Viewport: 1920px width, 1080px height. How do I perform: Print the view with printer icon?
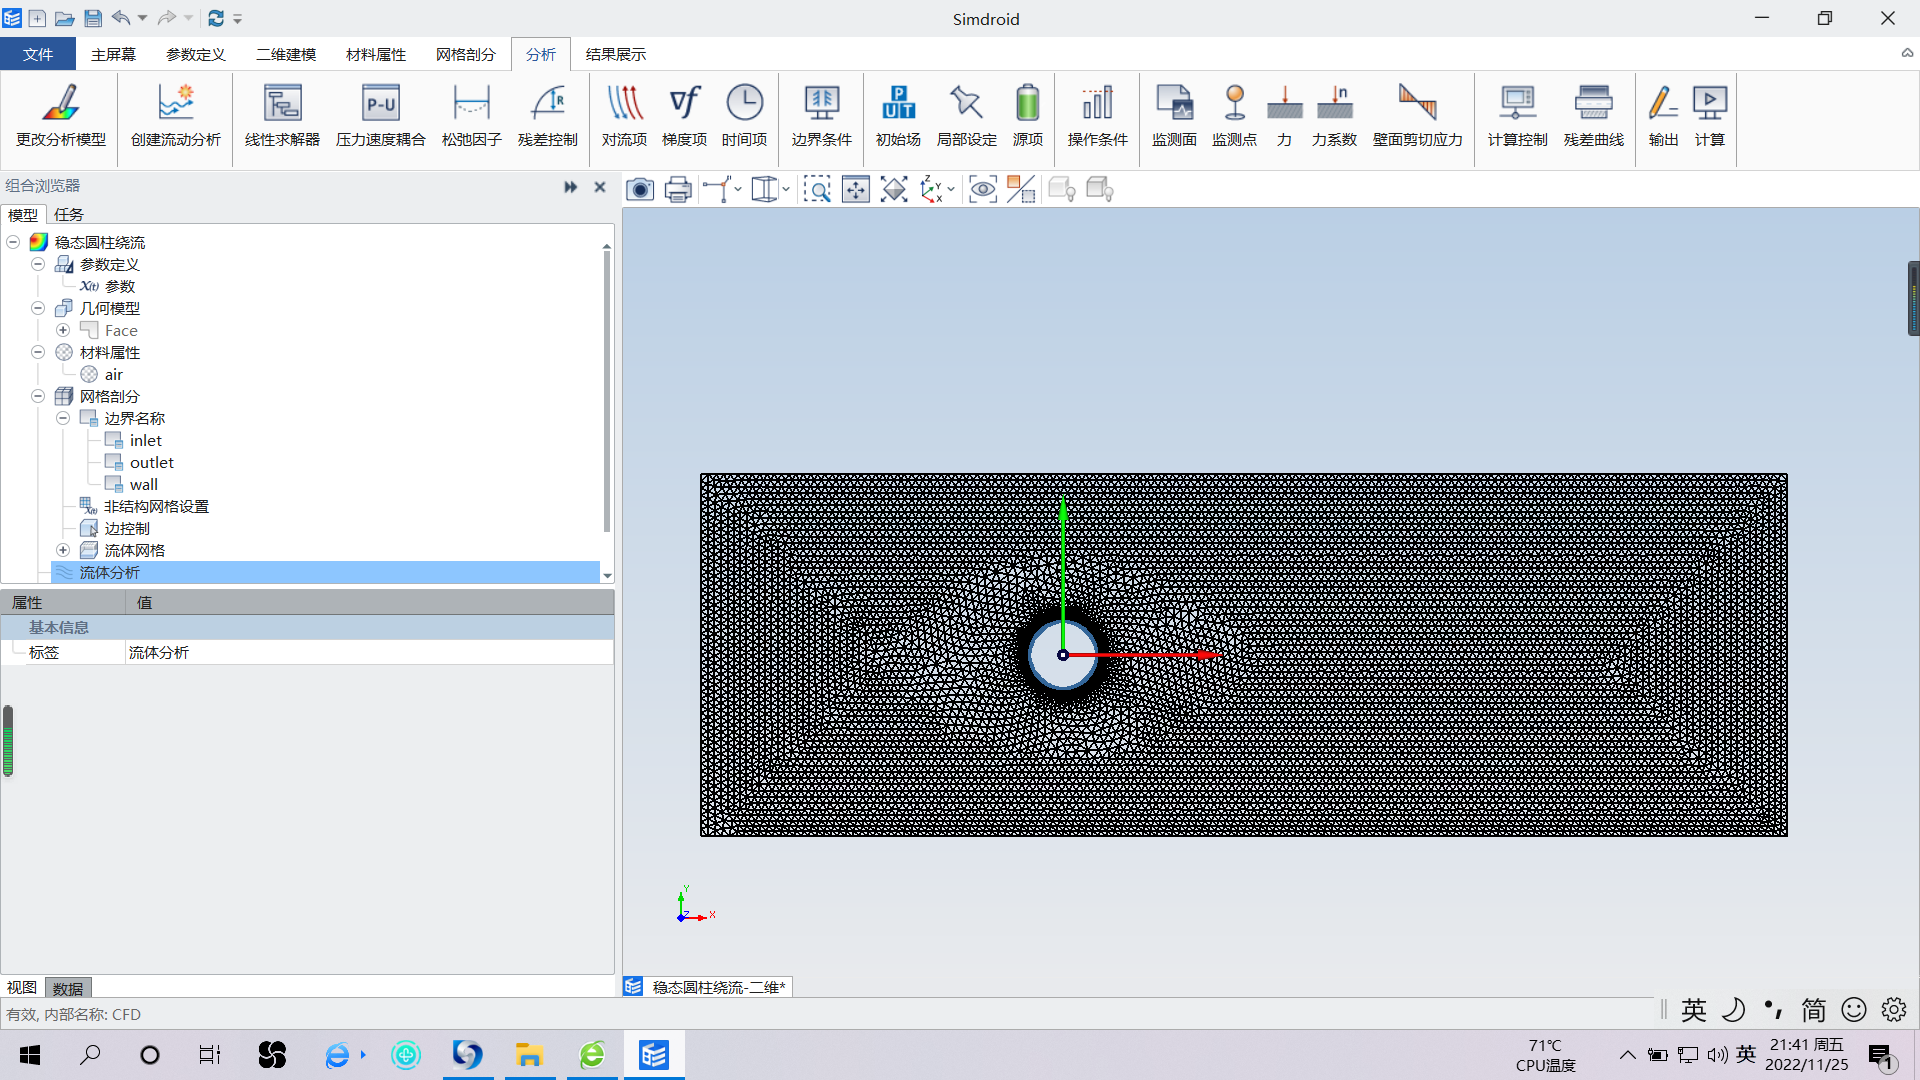678,189
